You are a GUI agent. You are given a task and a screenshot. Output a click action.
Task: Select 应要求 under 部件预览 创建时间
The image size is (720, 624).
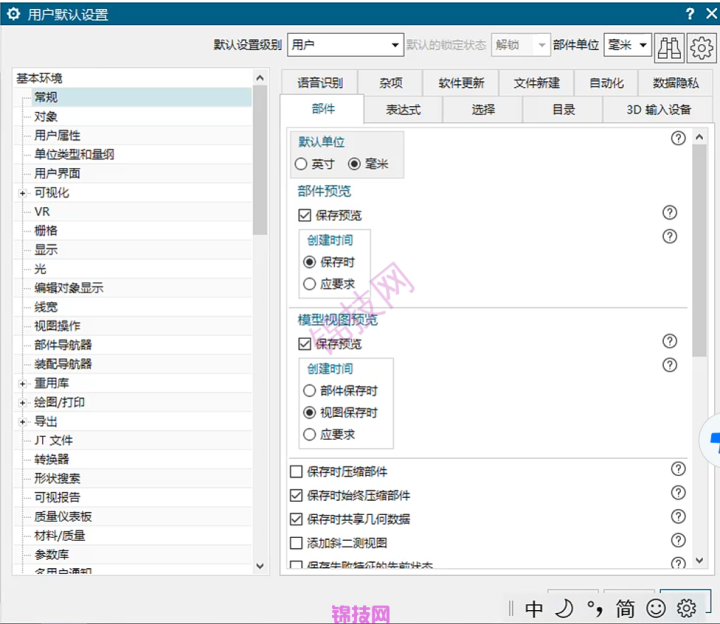coord(309,284)
